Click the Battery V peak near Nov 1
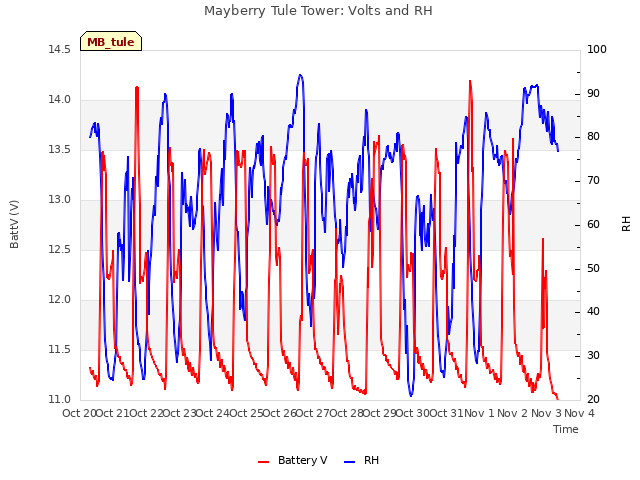This screenshot has width=640, height=480. [x=470, y=81]
